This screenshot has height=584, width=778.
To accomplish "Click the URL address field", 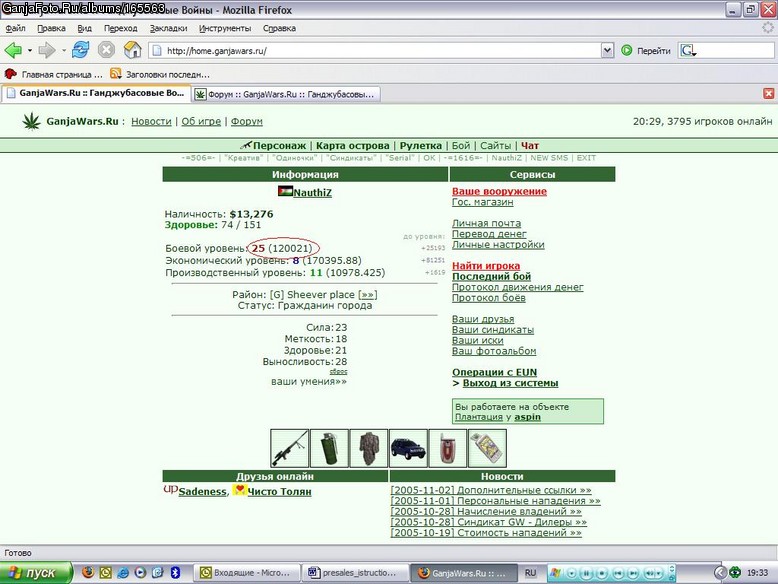I will point(375,50).
